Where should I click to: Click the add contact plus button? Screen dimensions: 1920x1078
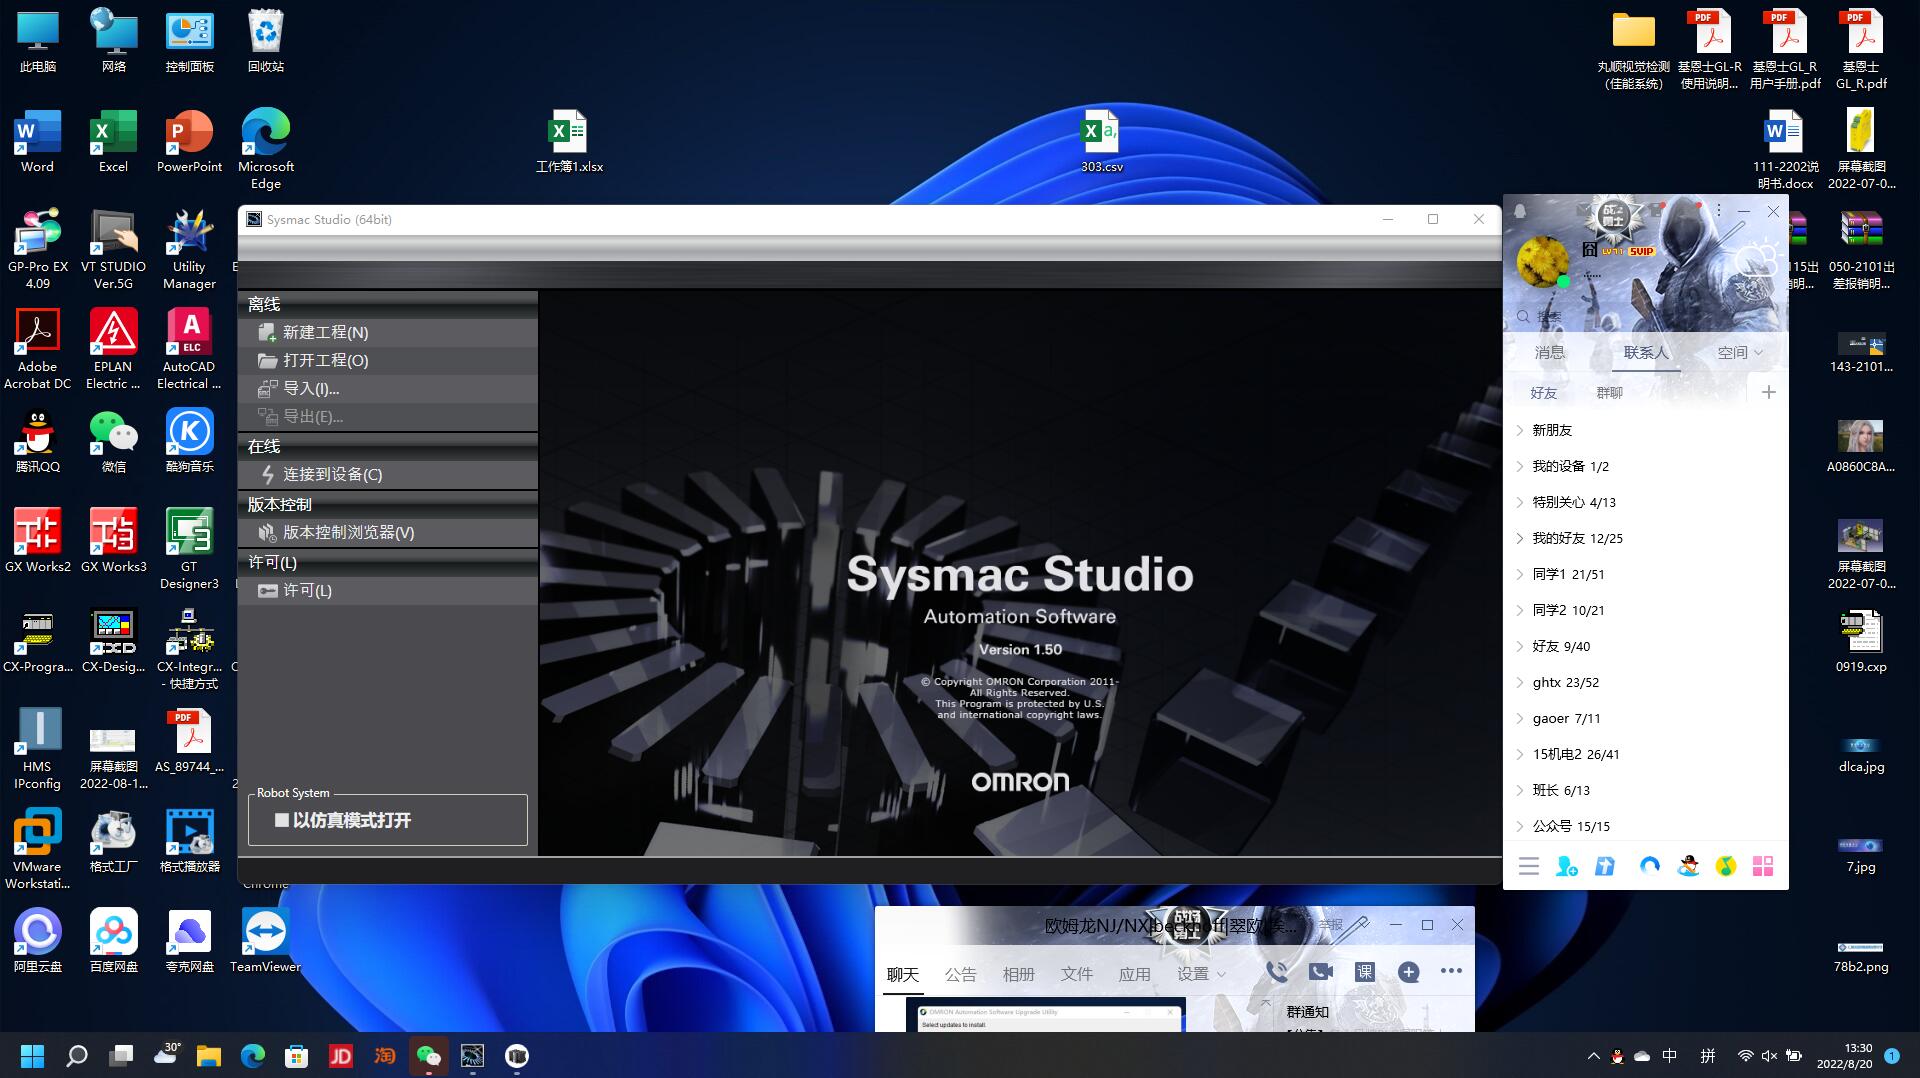tap(1768, 392)
